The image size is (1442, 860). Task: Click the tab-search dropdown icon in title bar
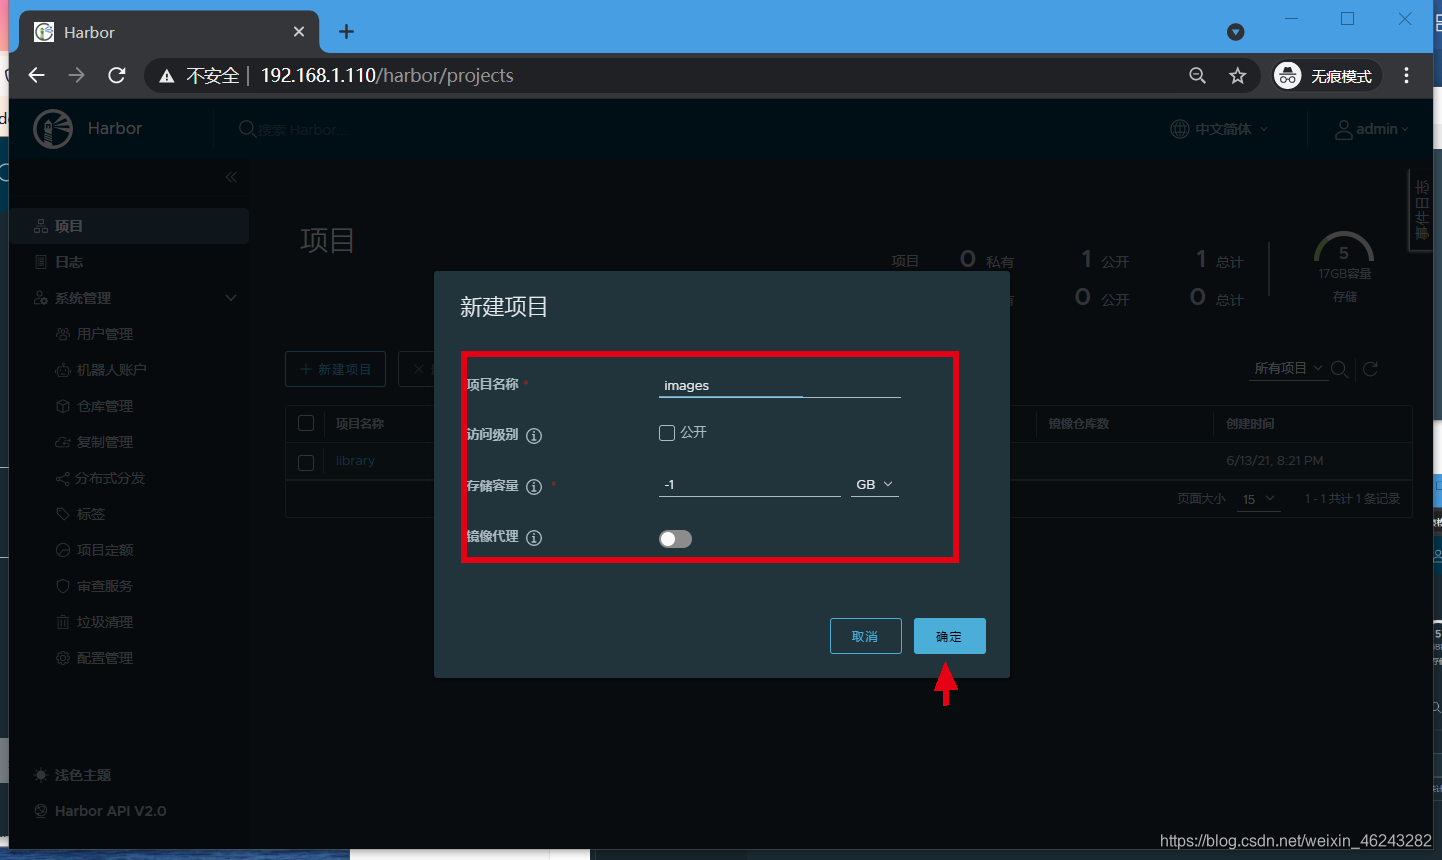click(1236, 32)
